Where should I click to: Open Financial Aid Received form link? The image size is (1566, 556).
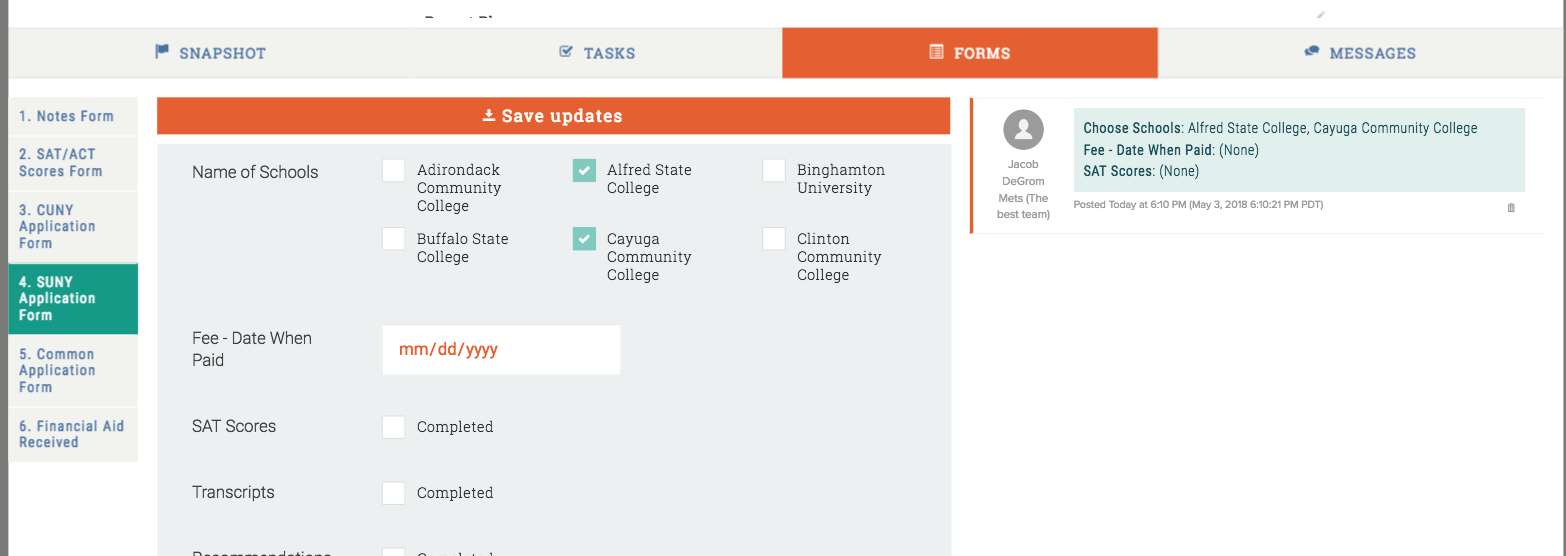click(71, 434)
